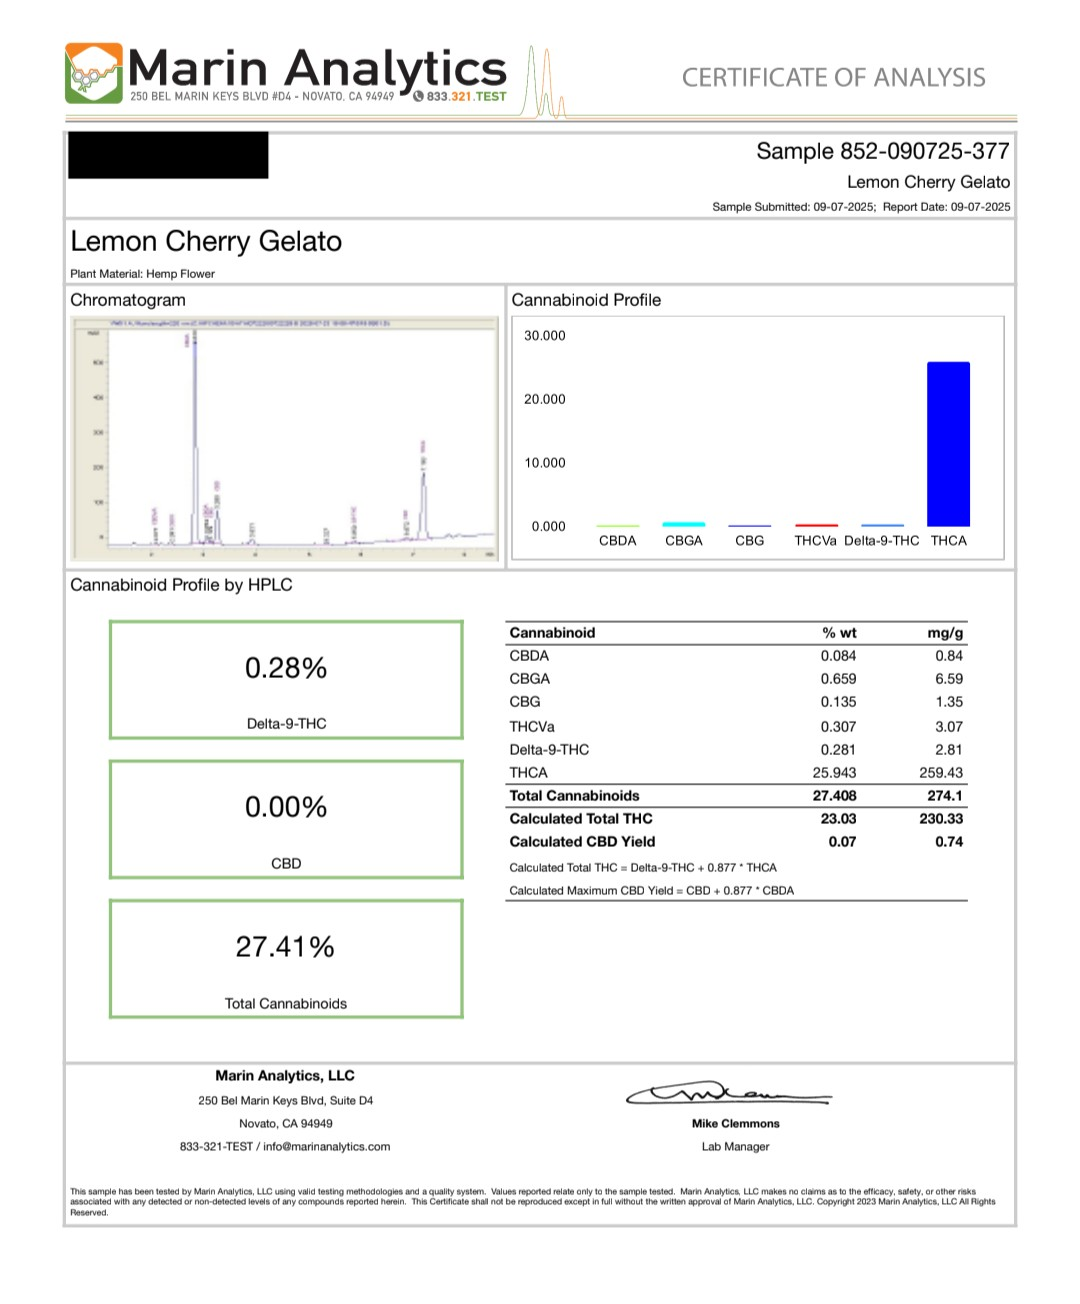
Task: Click the Marin Analytics company name heading
Action: [317, 68]
